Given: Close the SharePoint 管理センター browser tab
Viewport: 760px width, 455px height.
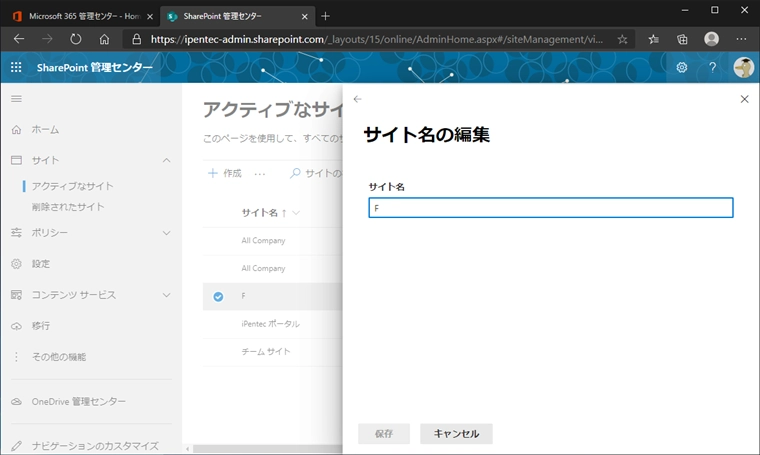Looking at the screenshot, I should [x=304, y=16].
